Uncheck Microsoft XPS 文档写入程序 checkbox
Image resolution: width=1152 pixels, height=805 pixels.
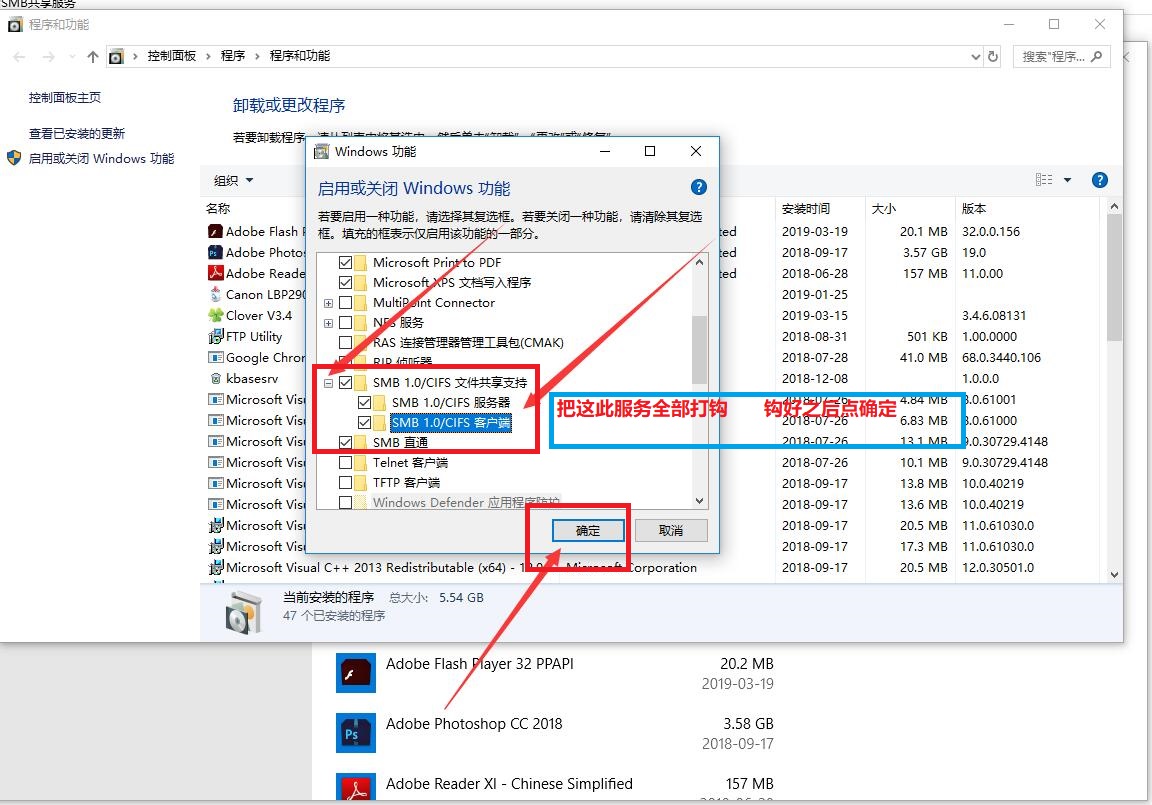point(345,282)
